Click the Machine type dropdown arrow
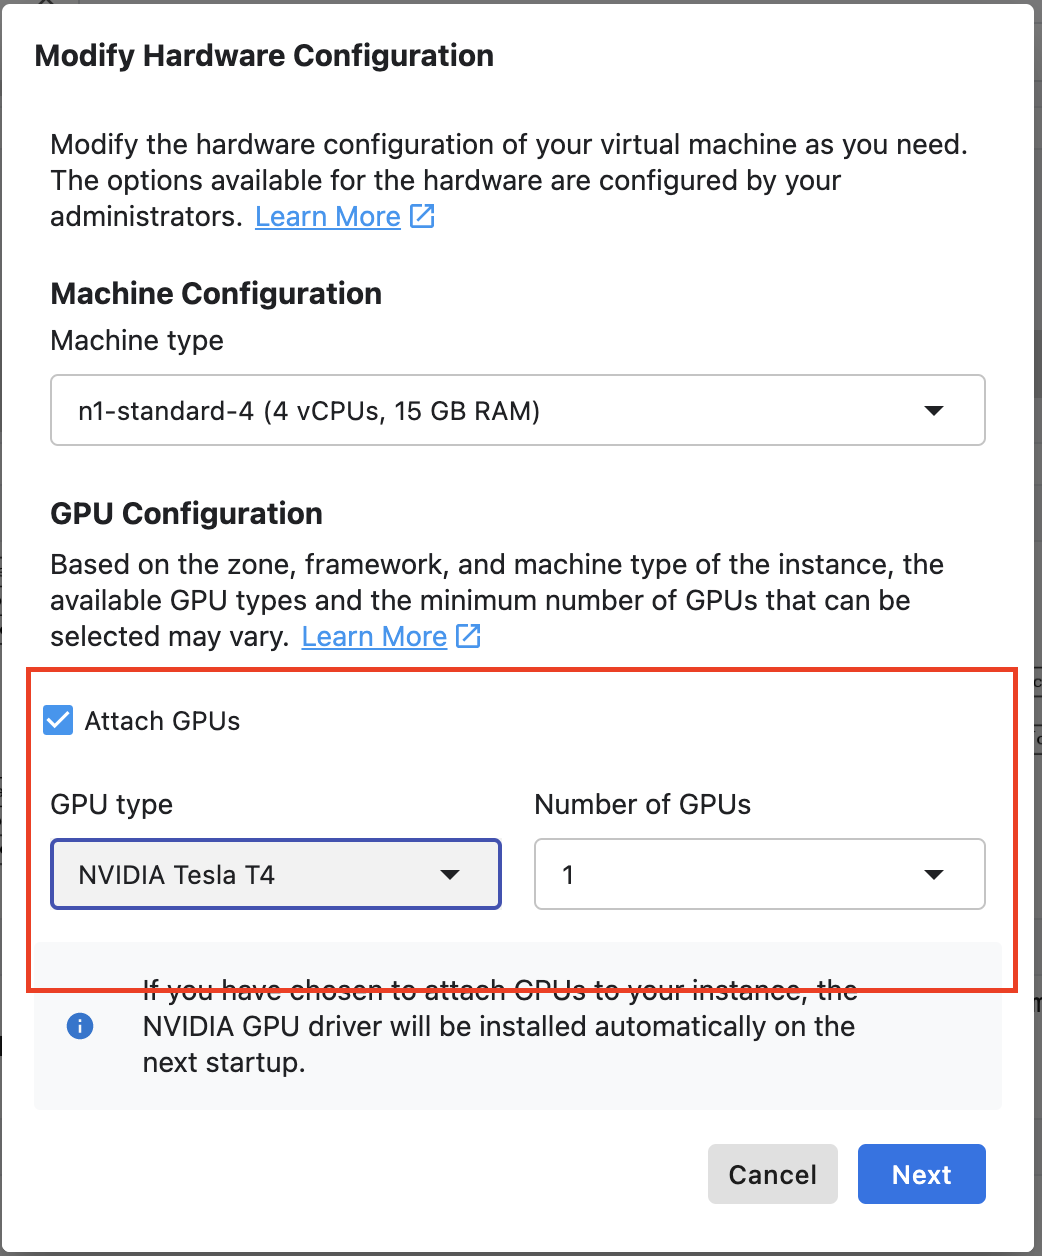The image size is (1042, 1256). tap(934, 410)
